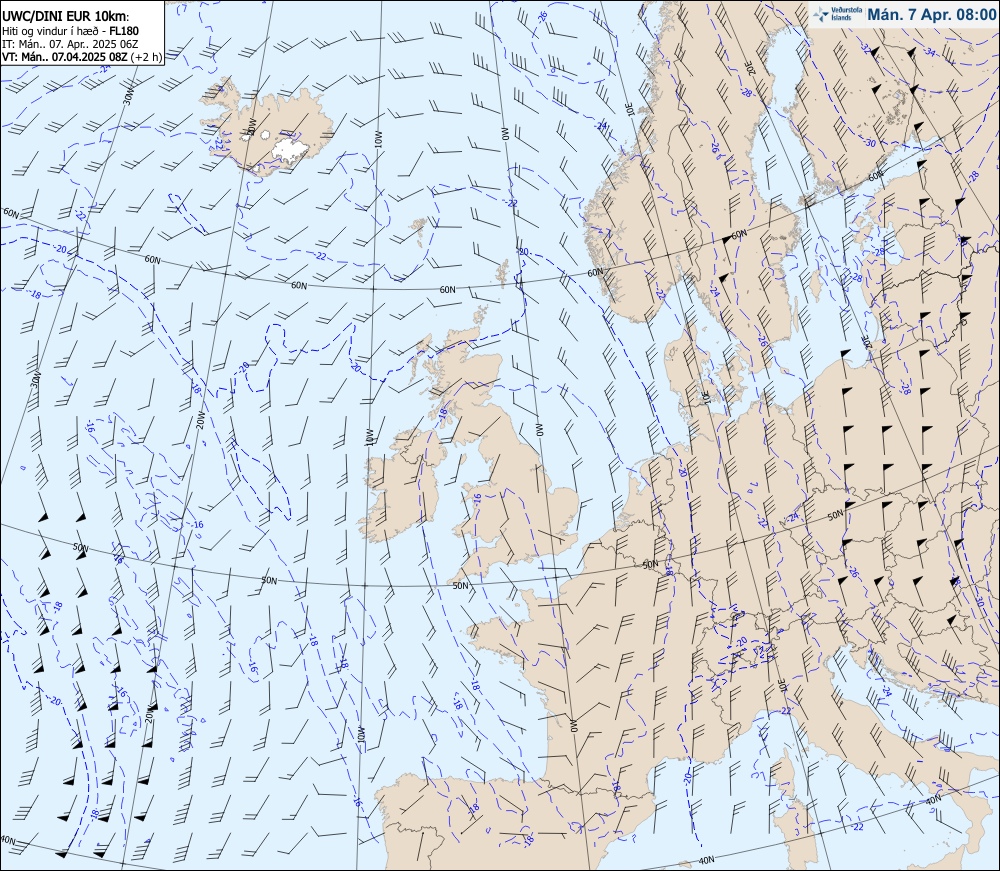
Task: Click the '30W' meridian label near the legend box
Action: 128,96
